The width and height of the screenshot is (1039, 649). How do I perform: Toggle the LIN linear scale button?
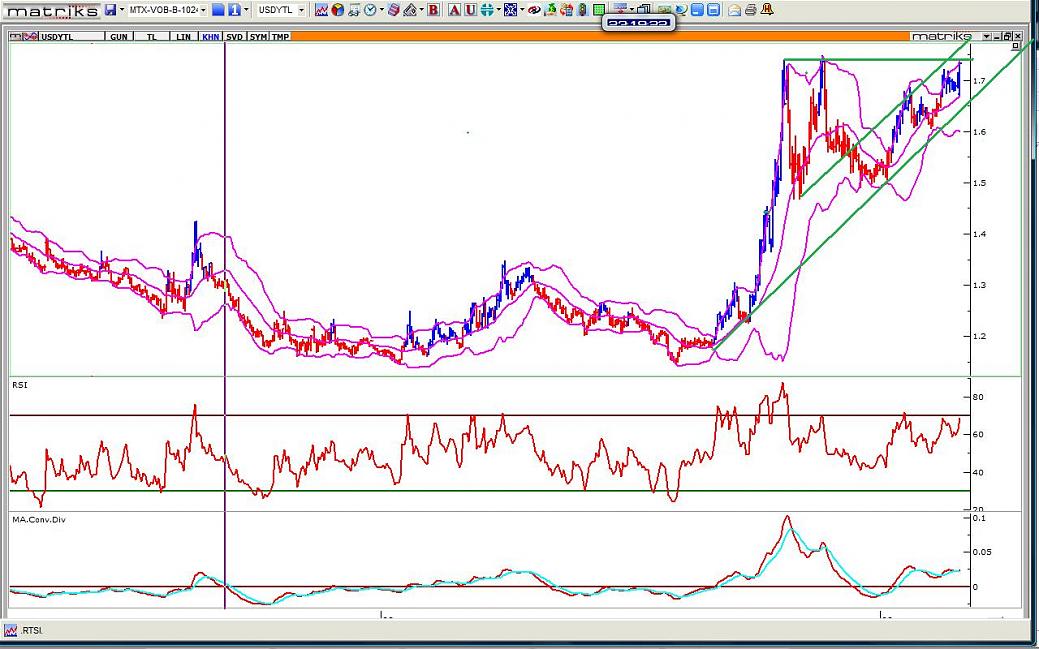coord(183,36)
